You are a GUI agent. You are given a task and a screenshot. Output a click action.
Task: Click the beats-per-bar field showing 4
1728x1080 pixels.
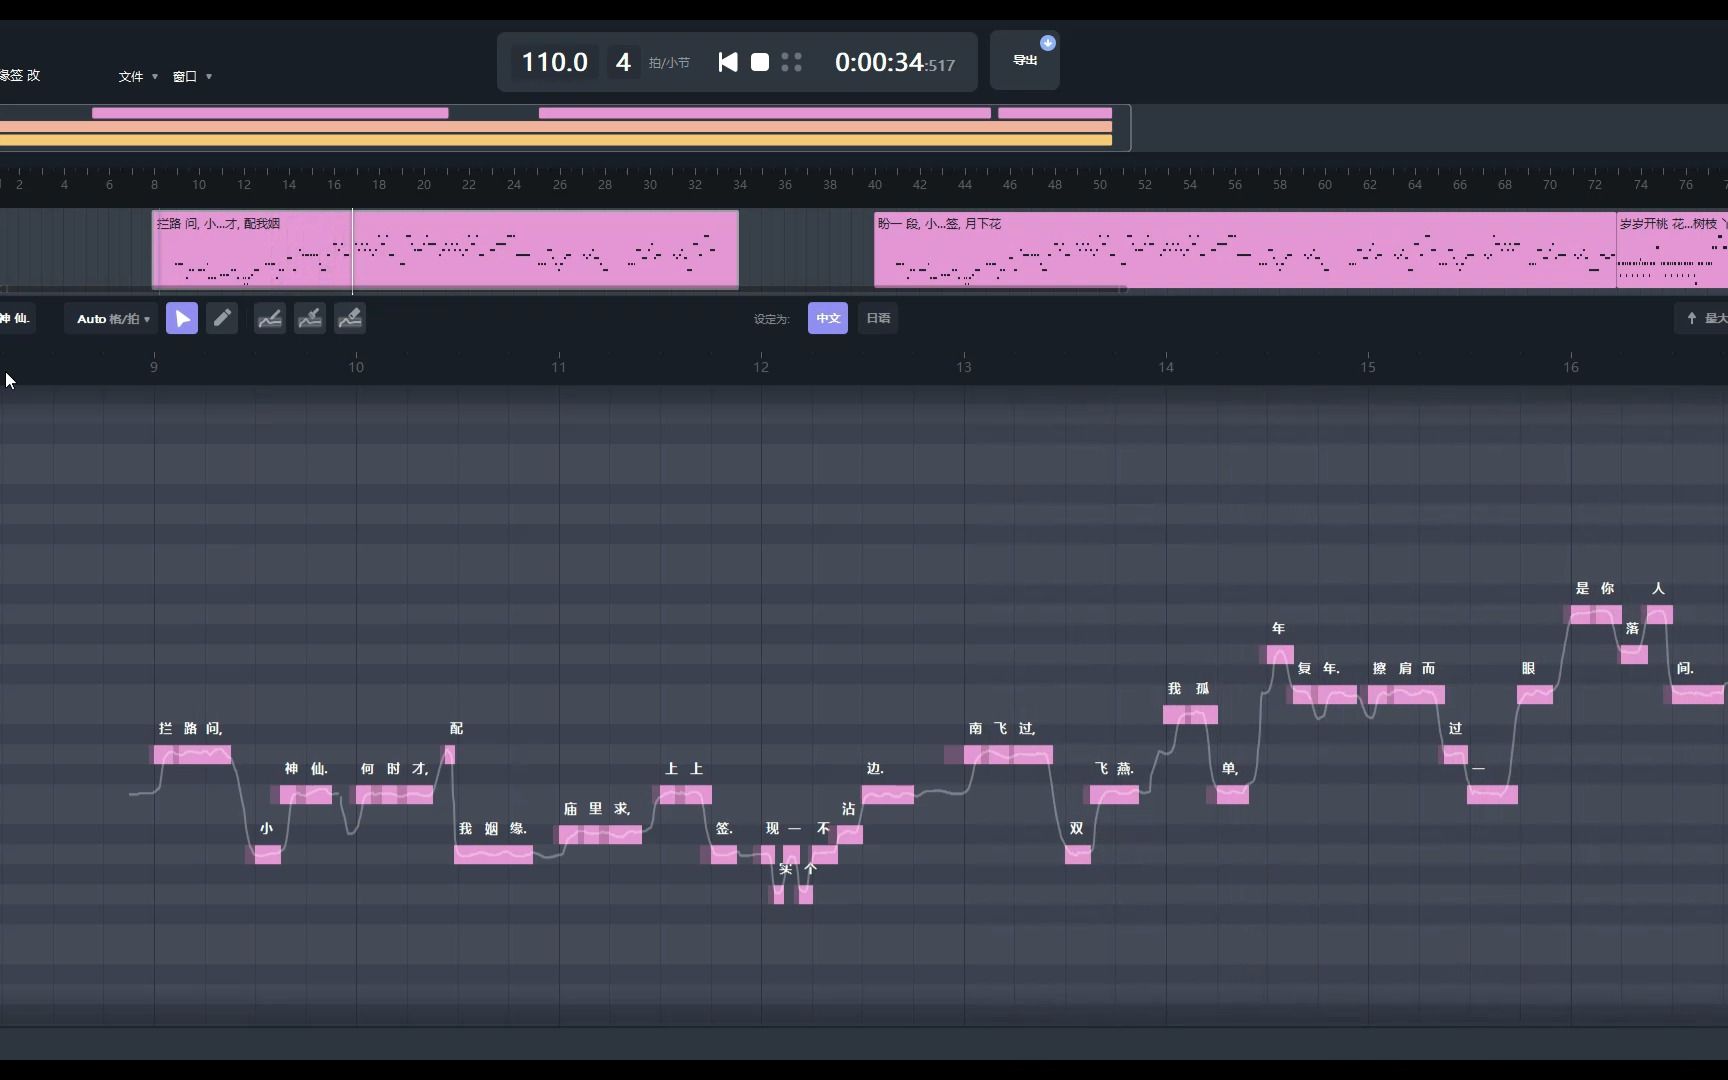(x=623, y=62)
